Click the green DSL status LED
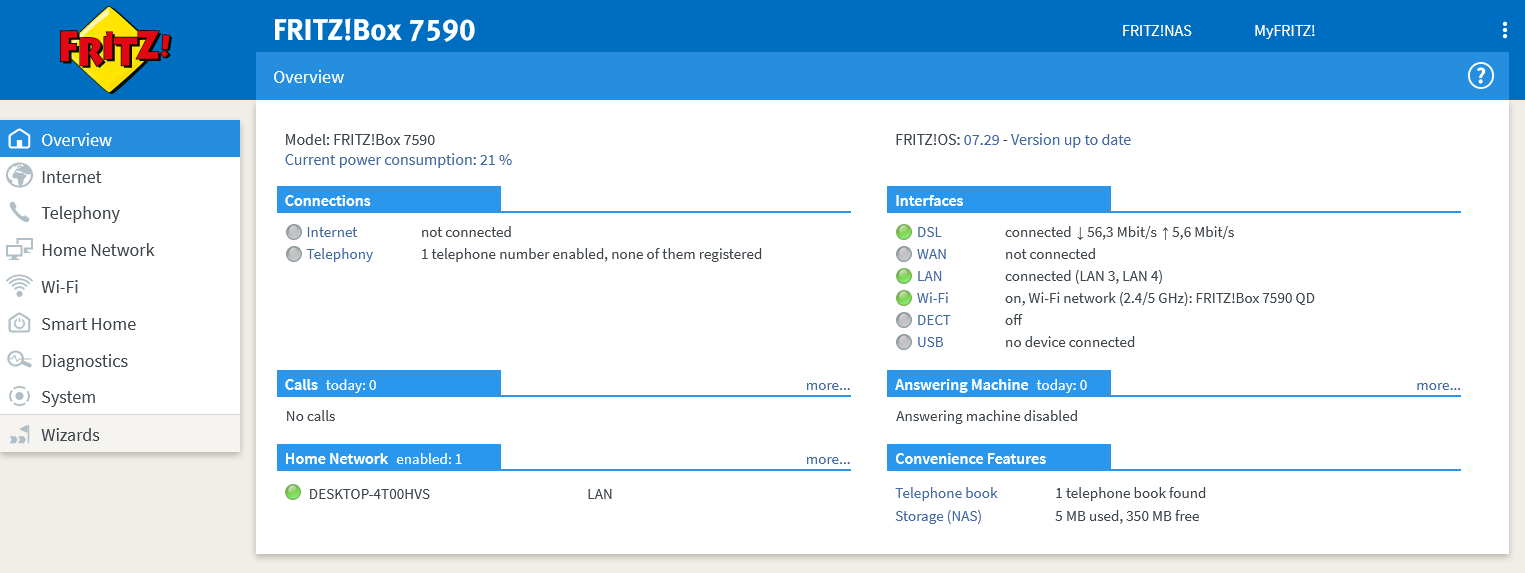This screenshot has width=1525, height=573. pyautogui.click(x=904, y=232)
